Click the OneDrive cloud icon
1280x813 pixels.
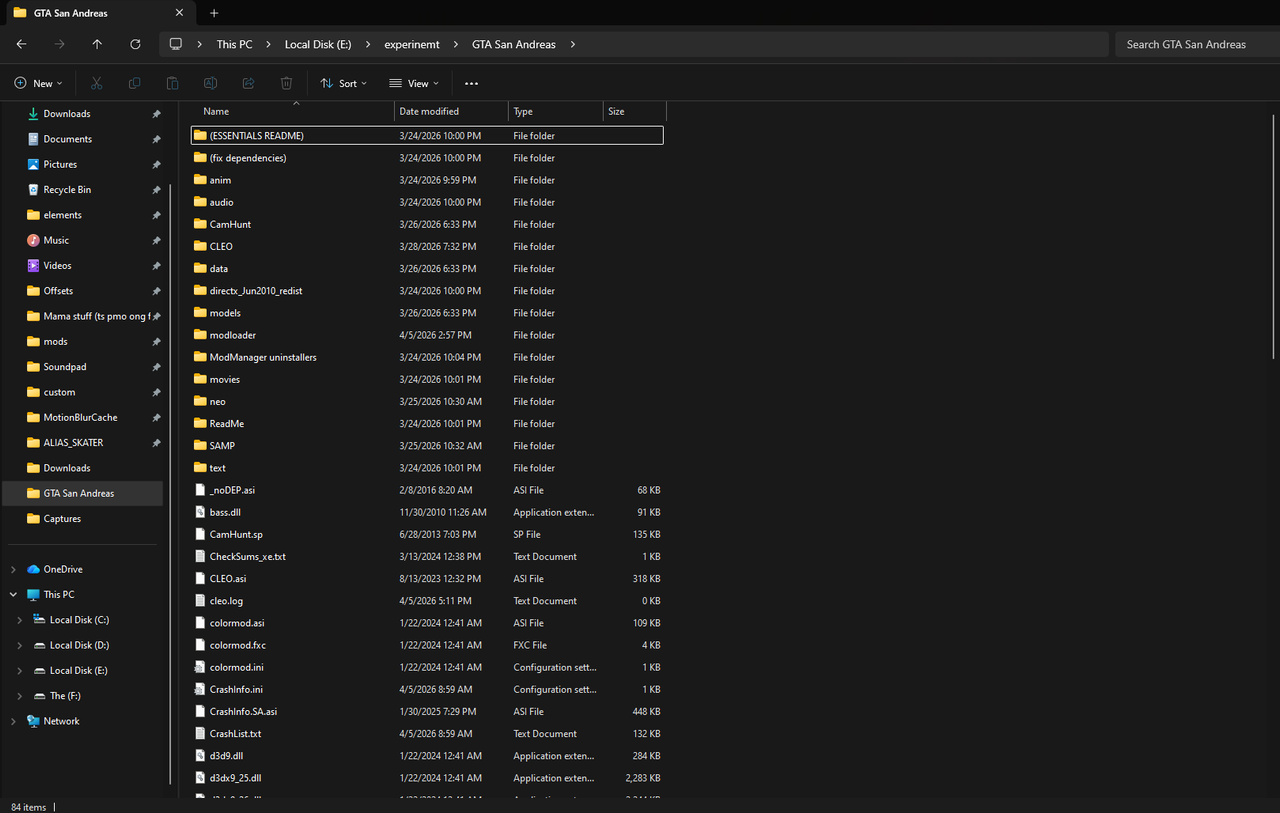[33, 569]
